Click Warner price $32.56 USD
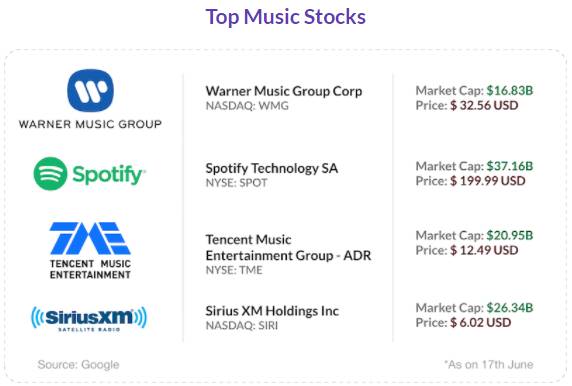This screenshot has width=572, height=386. point(484,105)
